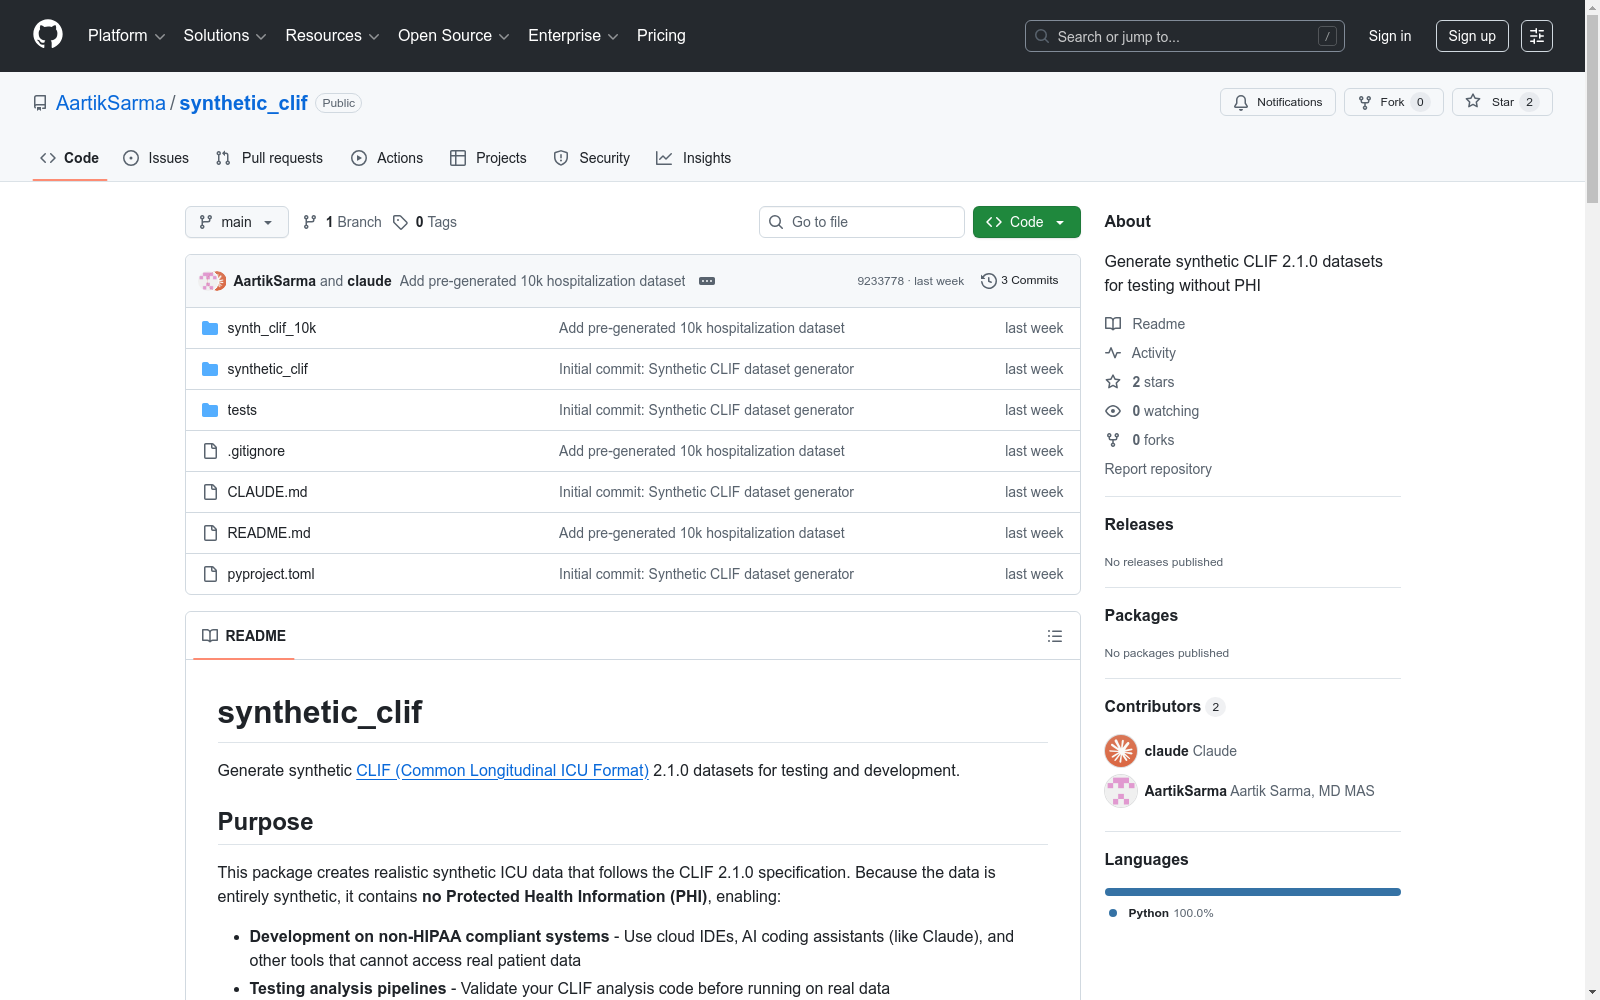Click the README.md file icon

coord(210,533)
